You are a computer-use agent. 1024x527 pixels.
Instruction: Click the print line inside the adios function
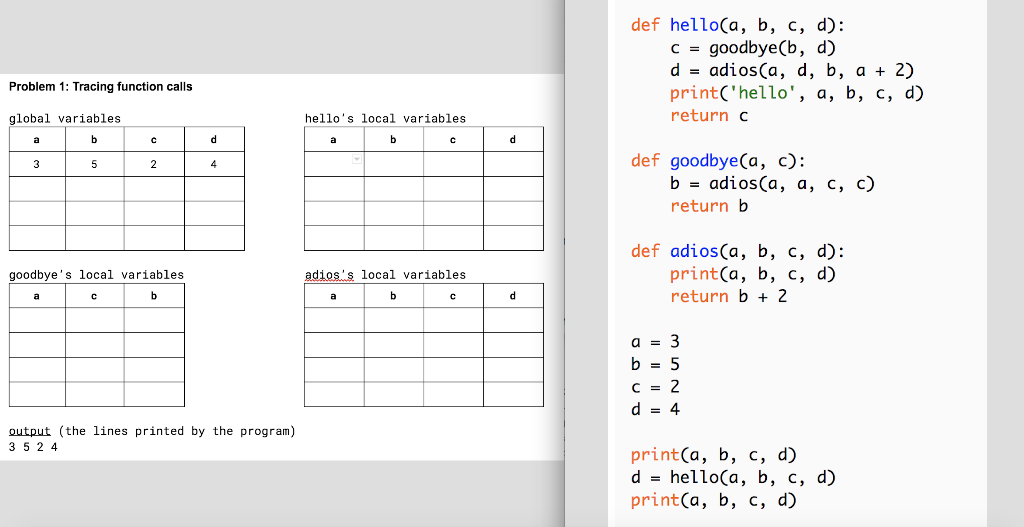point(753,274)
